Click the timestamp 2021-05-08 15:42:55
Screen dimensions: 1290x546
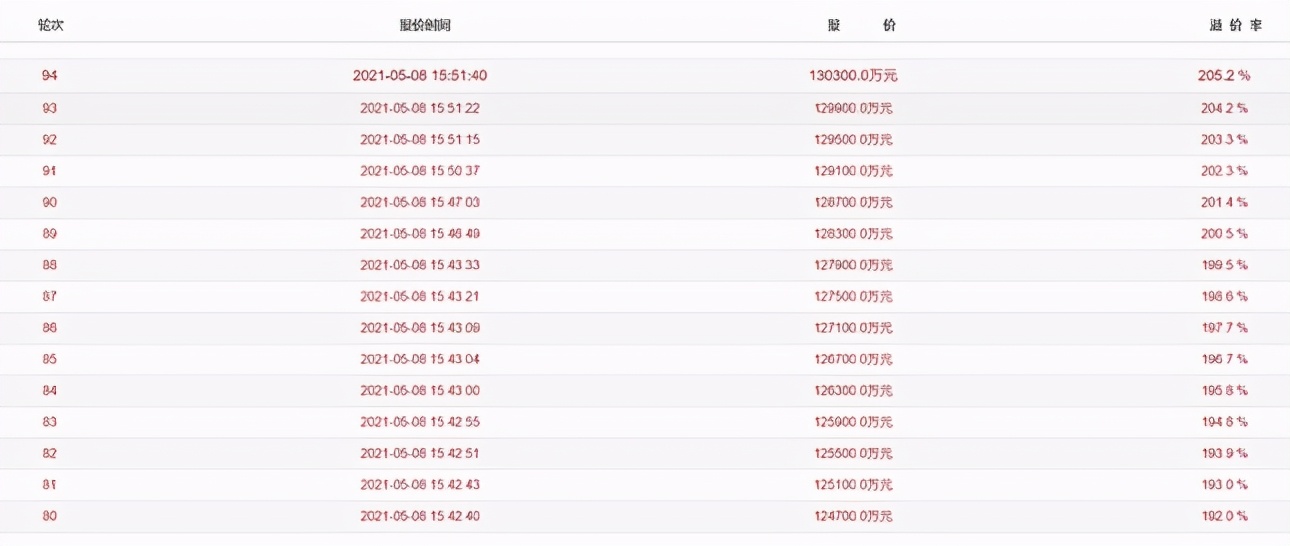(420, 422)
